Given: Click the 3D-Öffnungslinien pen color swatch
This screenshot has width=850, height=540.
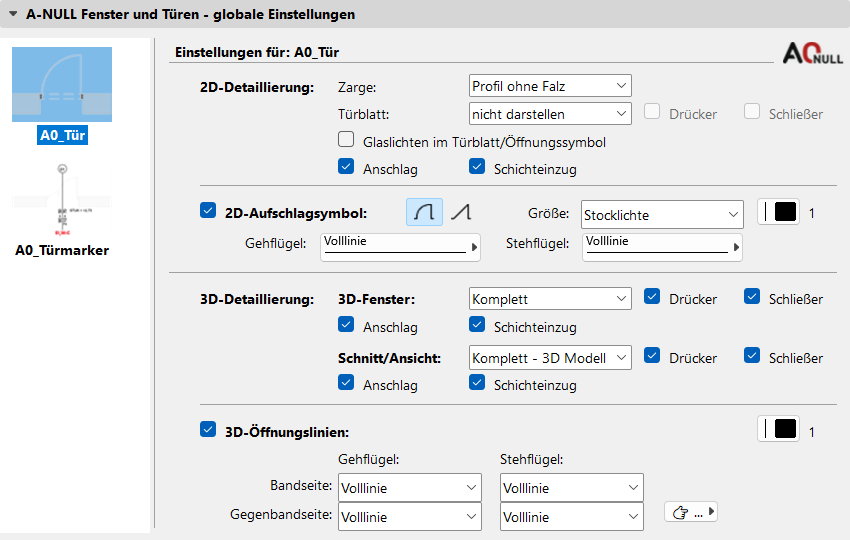Looking at the screenshot, I should pyautogui.click(x=779, y=430).
